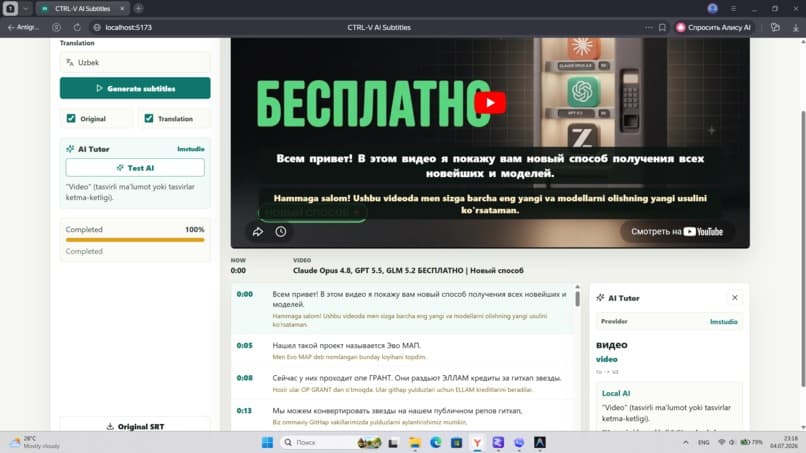Screen dimensions: 806x453
Task: Click the Completed progress bar
Action: tap(135, 240)
